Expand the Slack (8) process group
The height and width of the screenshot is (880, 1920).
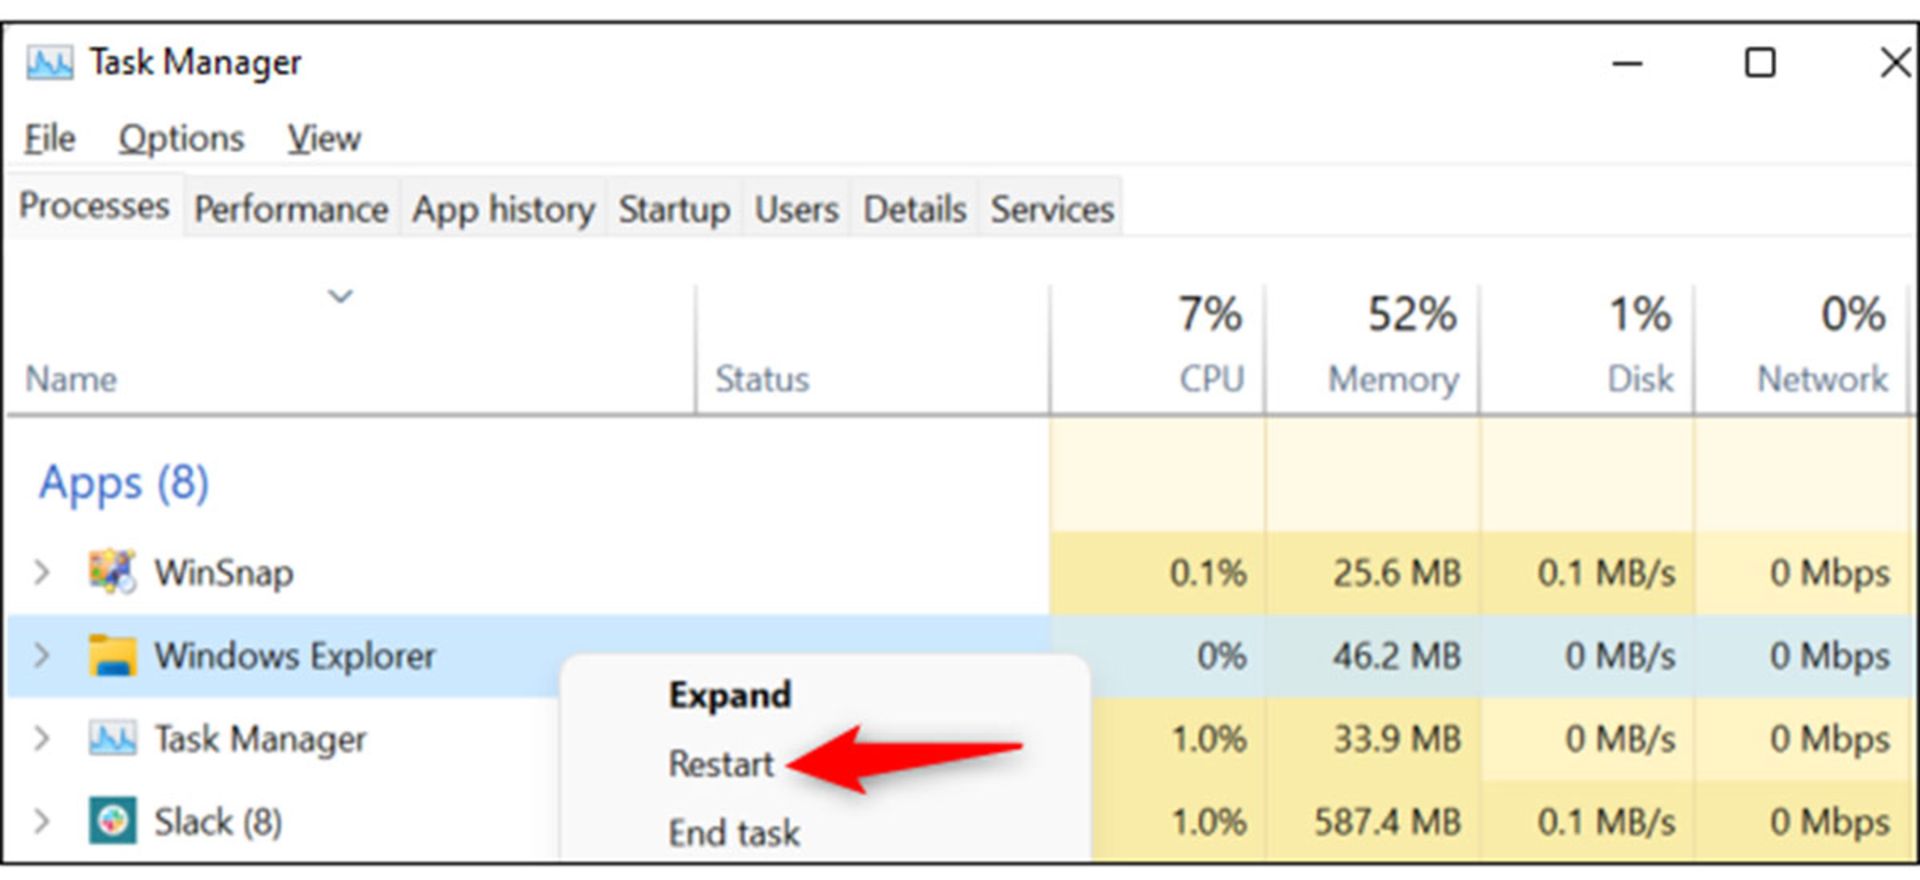(x=41, y=822)
